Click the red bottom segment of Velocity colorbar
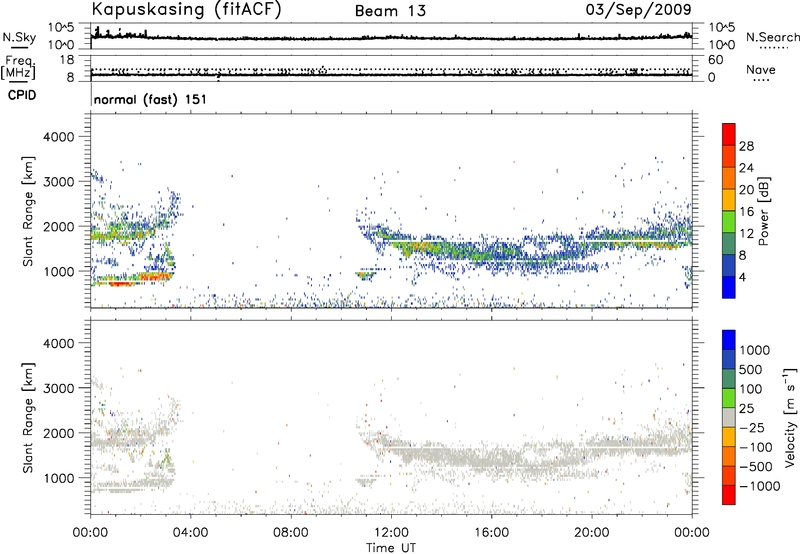 click(729, 495)
